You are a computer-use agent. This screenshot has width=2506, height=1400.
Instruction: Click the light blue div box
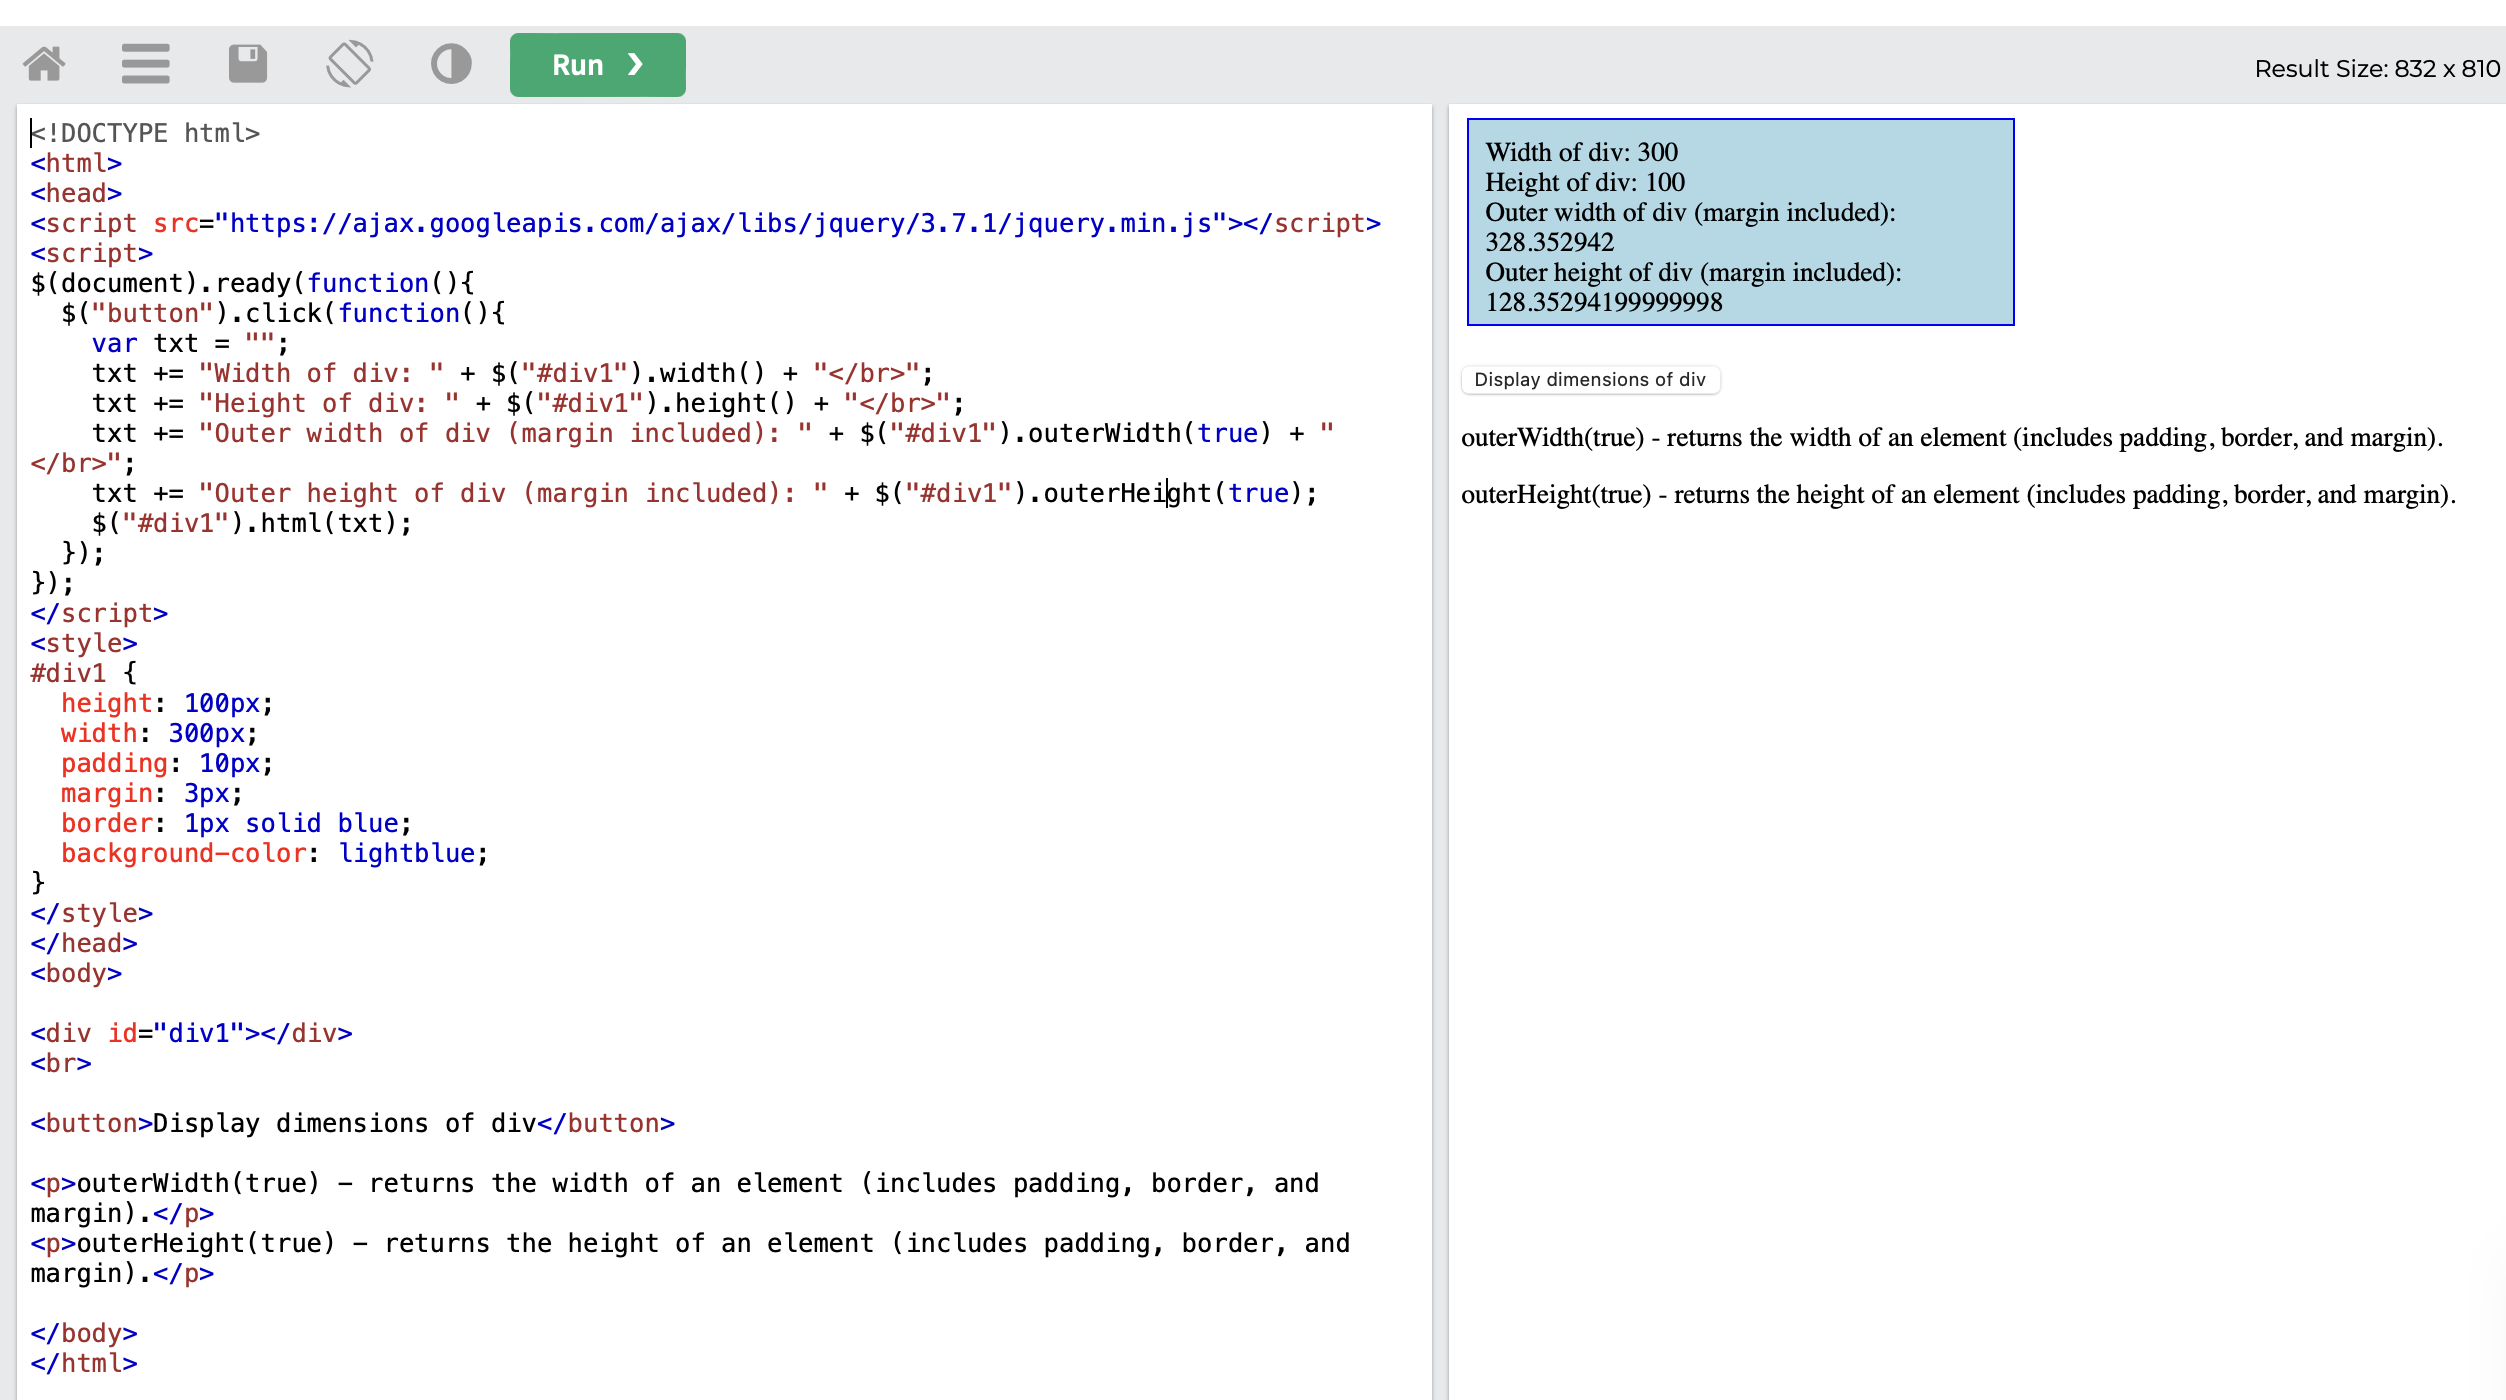[1740, 222]
